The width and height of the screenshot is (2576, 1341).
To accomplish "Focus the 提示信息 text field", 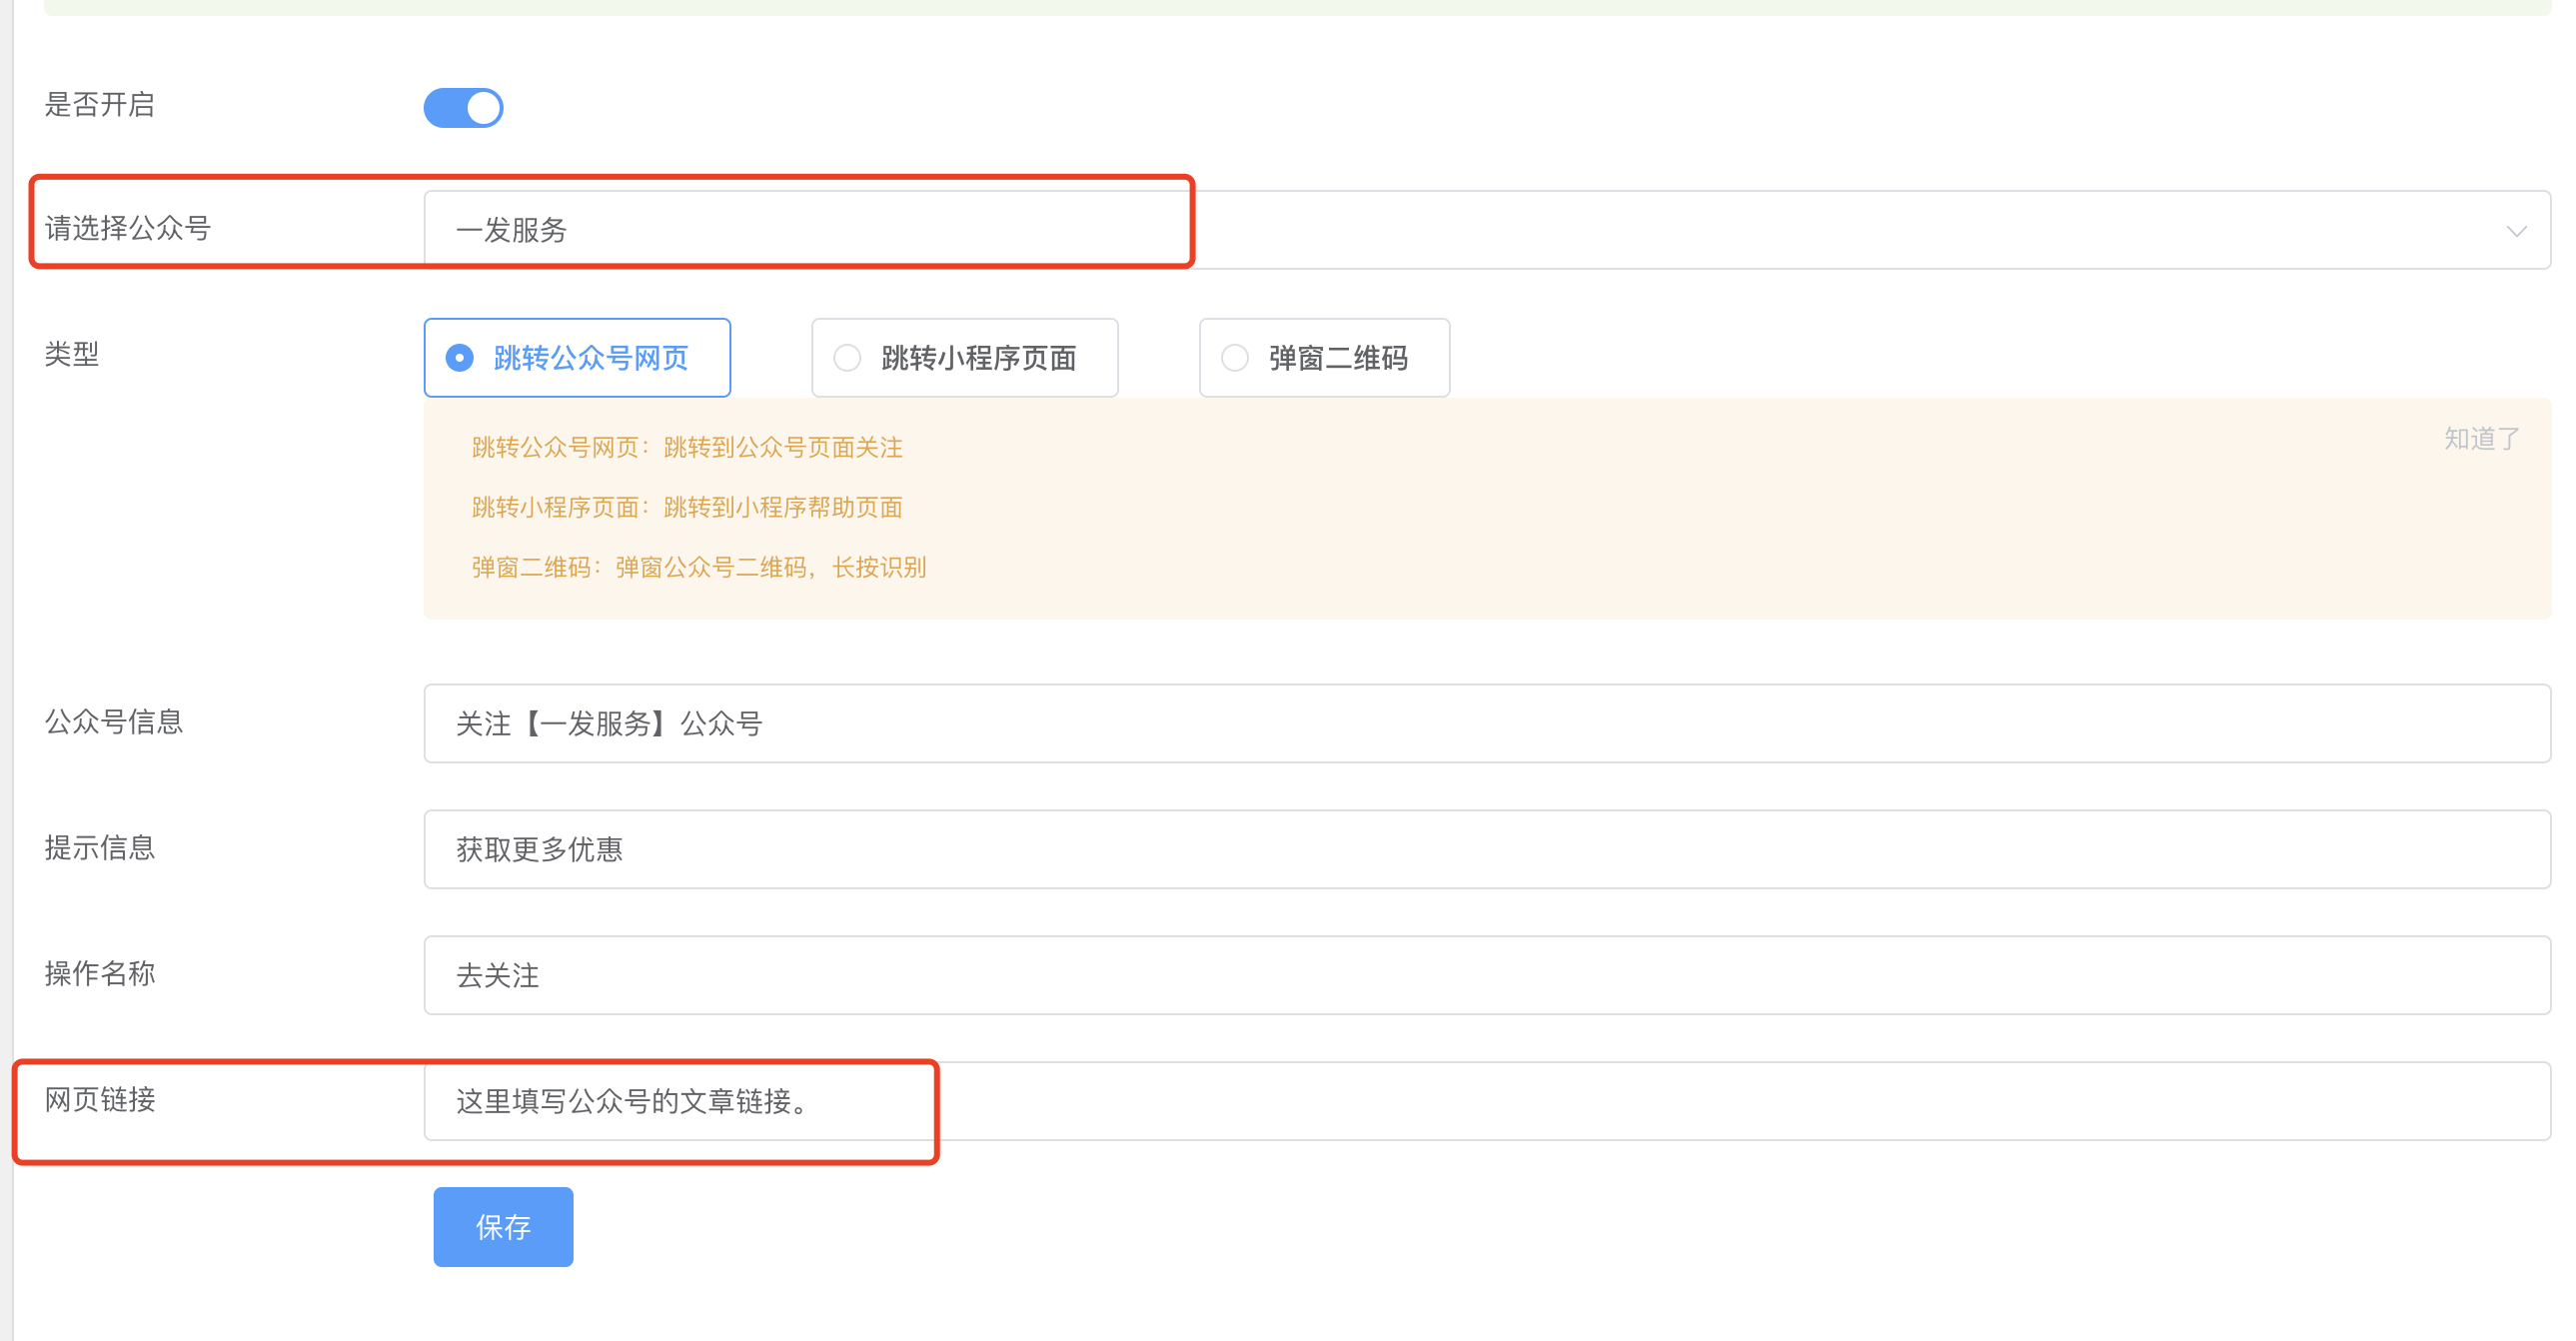I will [1486, 849].
